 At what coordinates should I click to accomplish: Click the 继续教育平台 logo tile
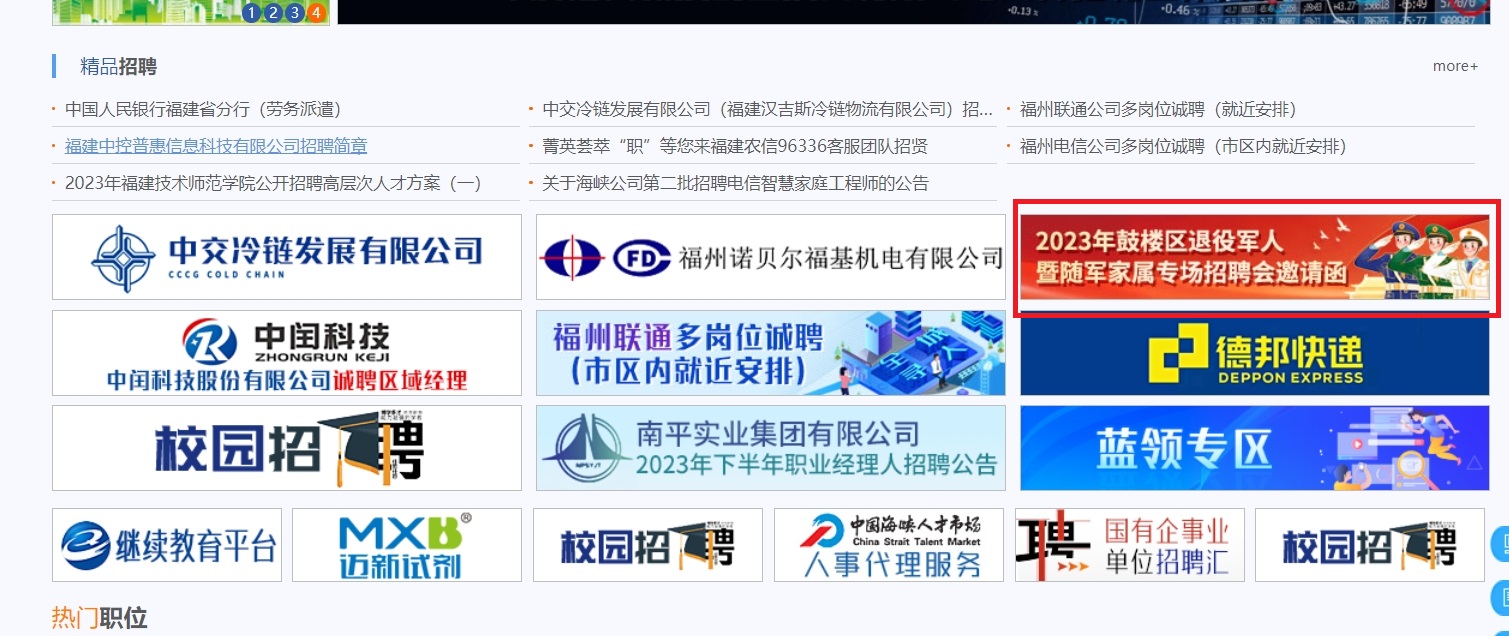coord(167,545)
